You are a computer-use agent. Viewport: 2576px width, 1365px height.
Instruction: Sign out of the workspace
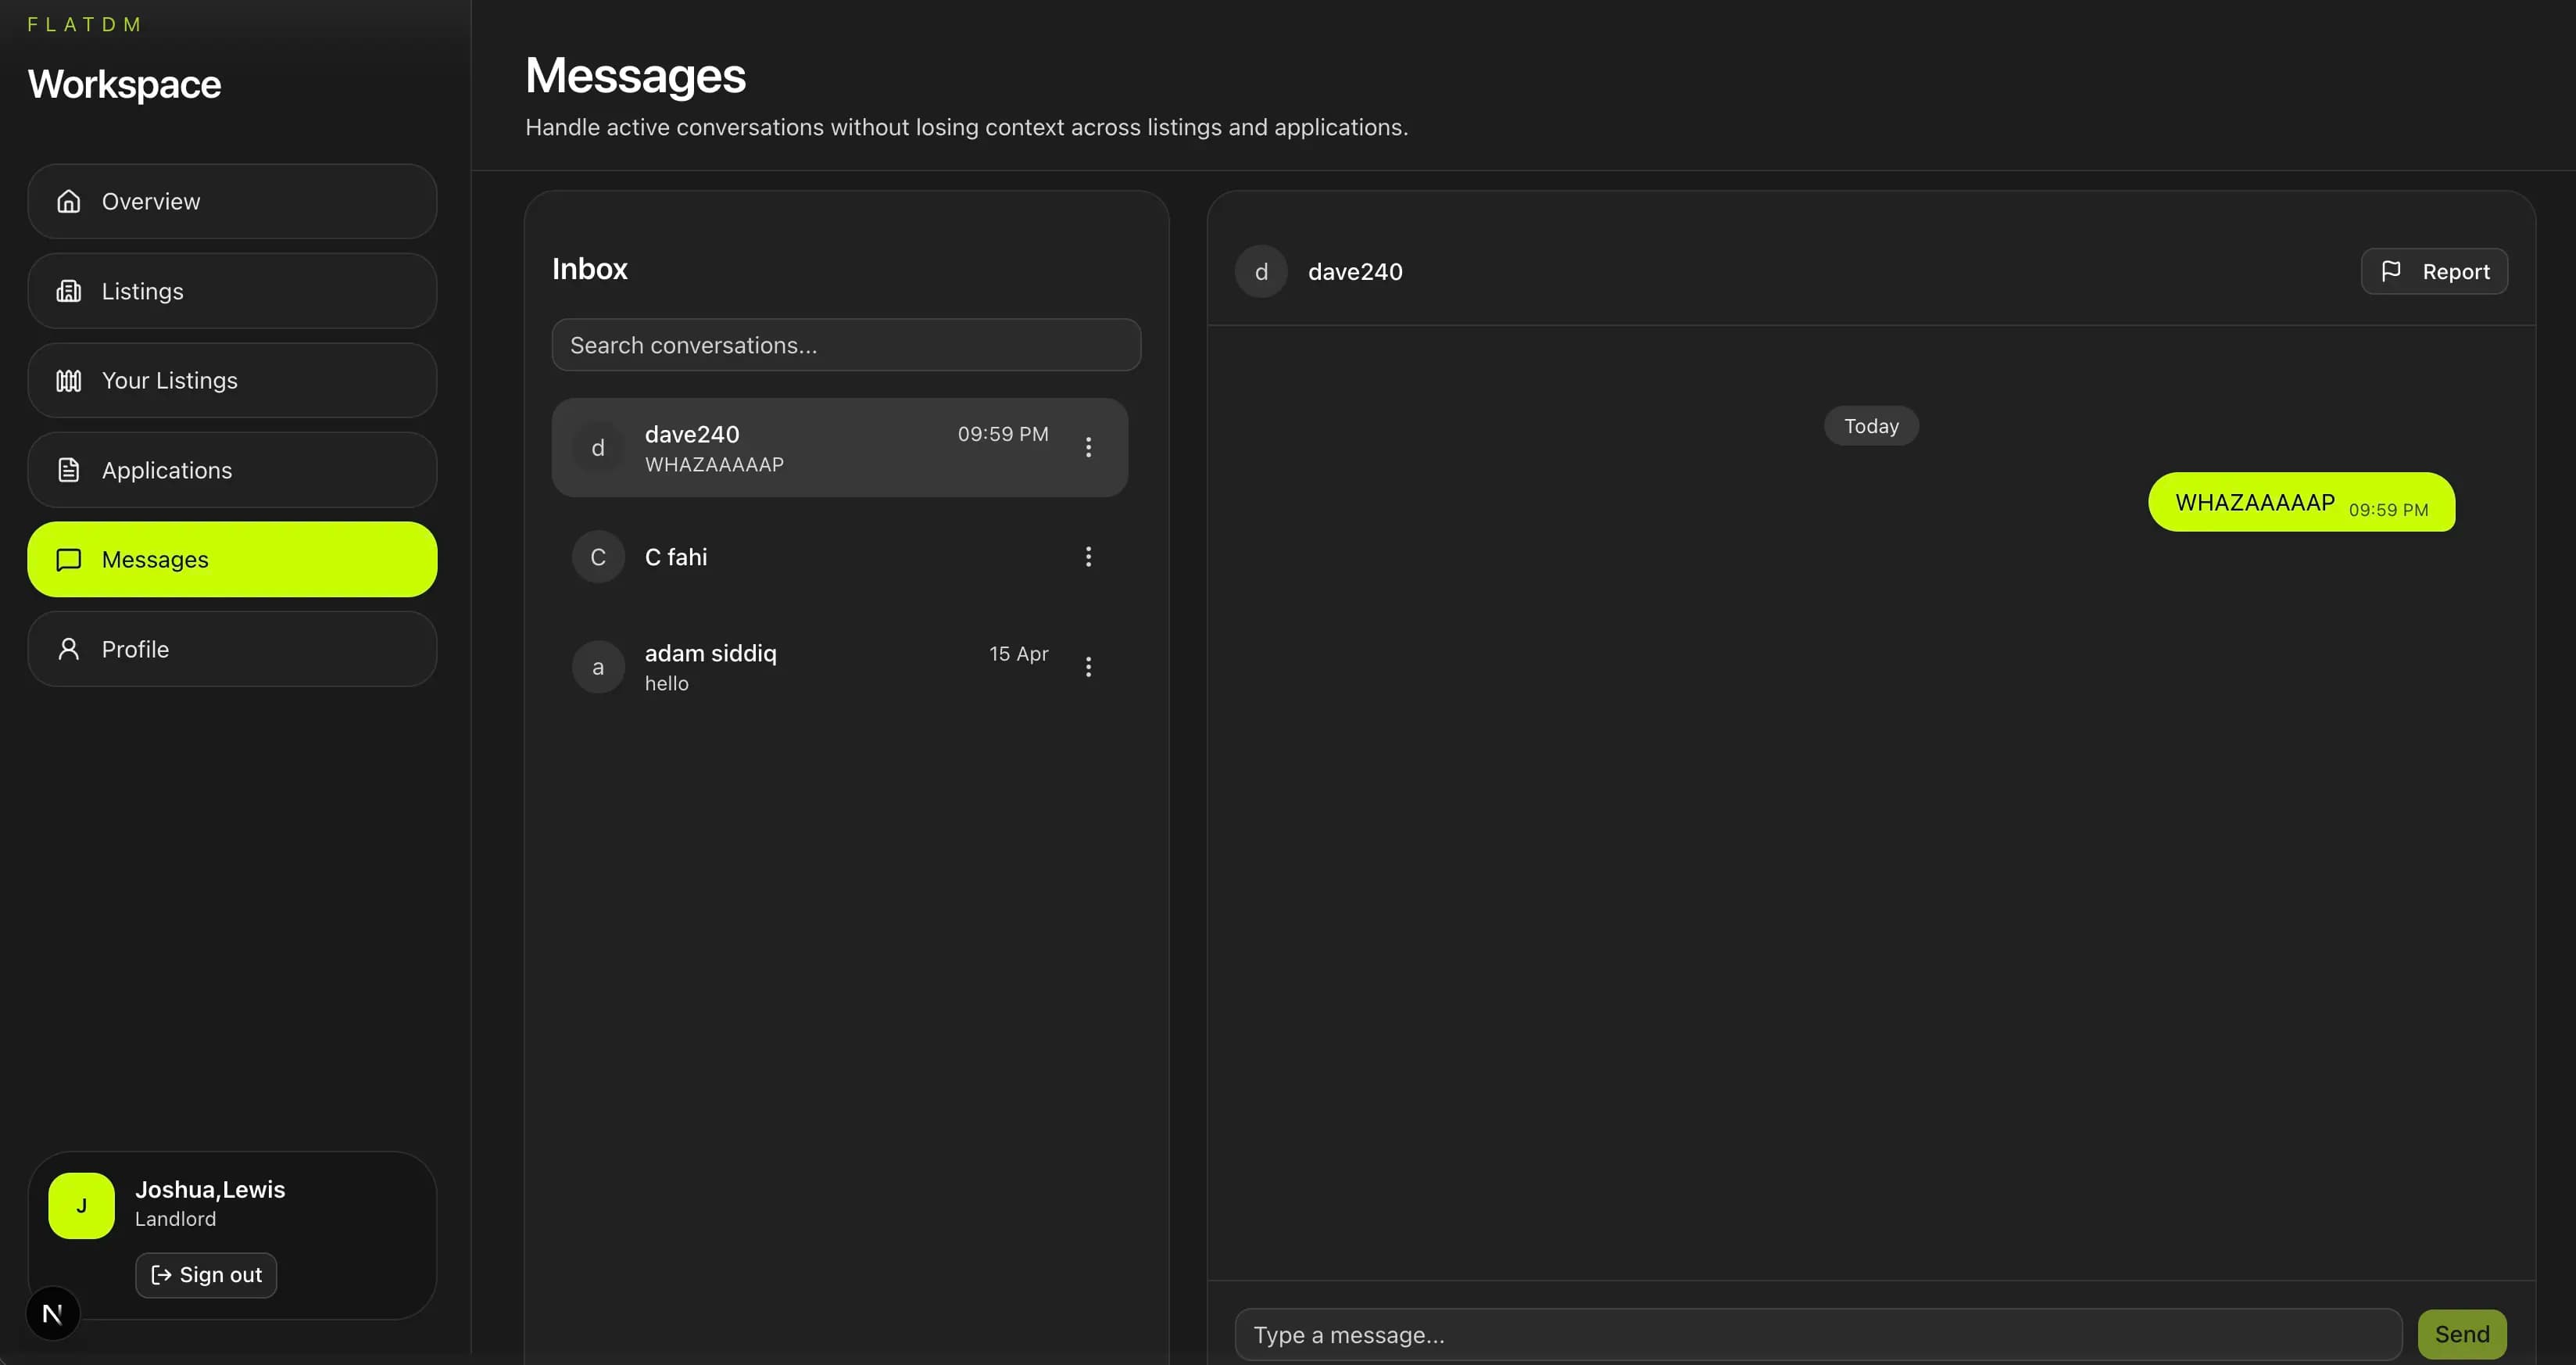click(x=206, y=1275)
